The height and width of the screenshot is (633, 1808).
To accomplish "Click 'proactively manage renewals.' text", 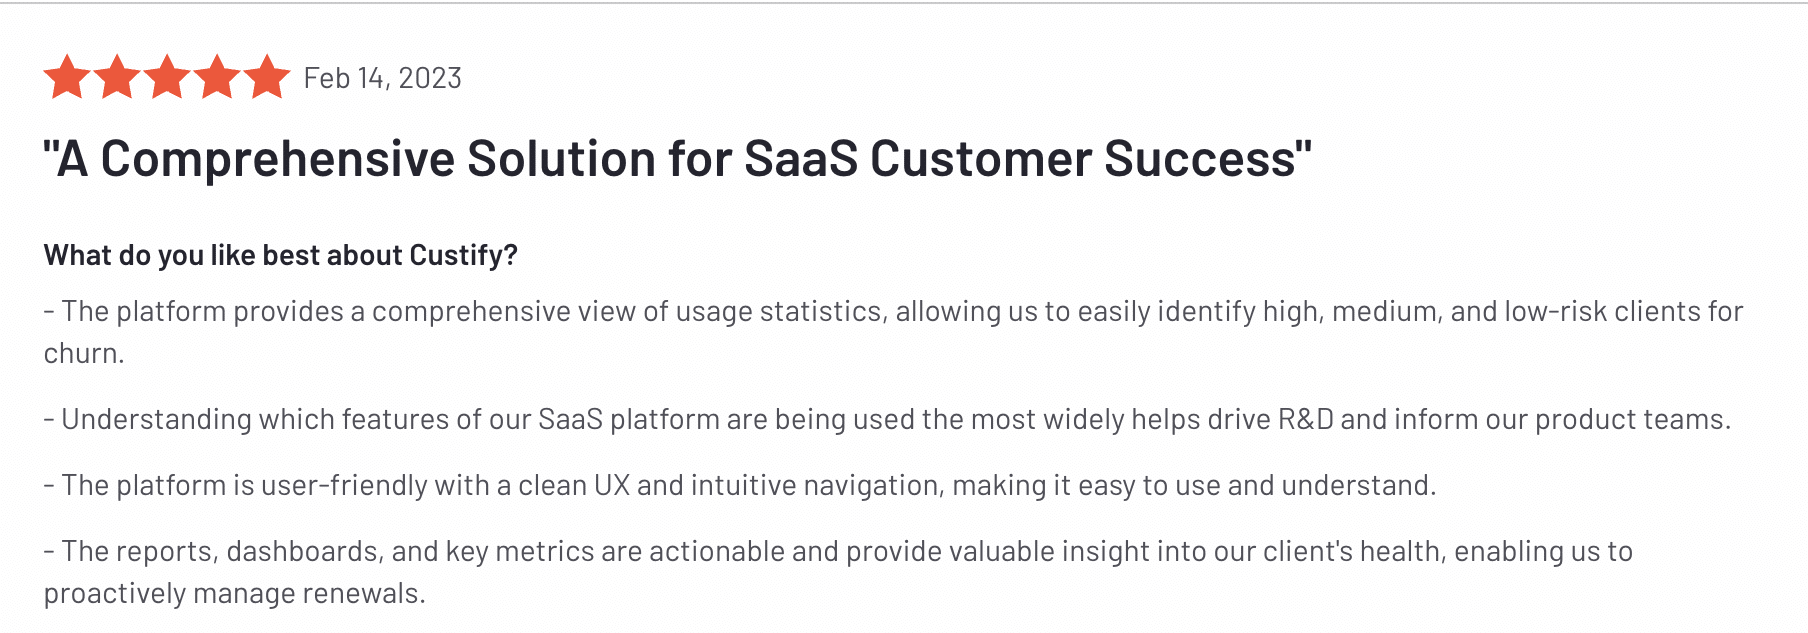I will pos(235,593).
